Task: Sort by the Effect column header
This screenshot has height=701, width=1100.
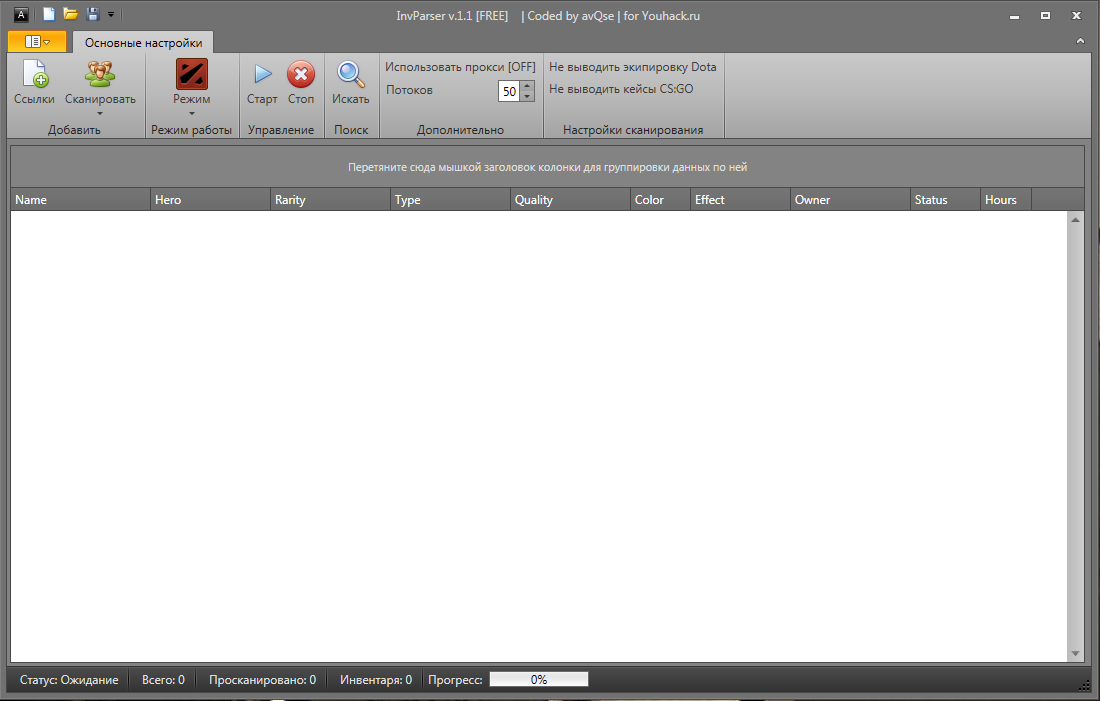Action: (x=740, y=199)
